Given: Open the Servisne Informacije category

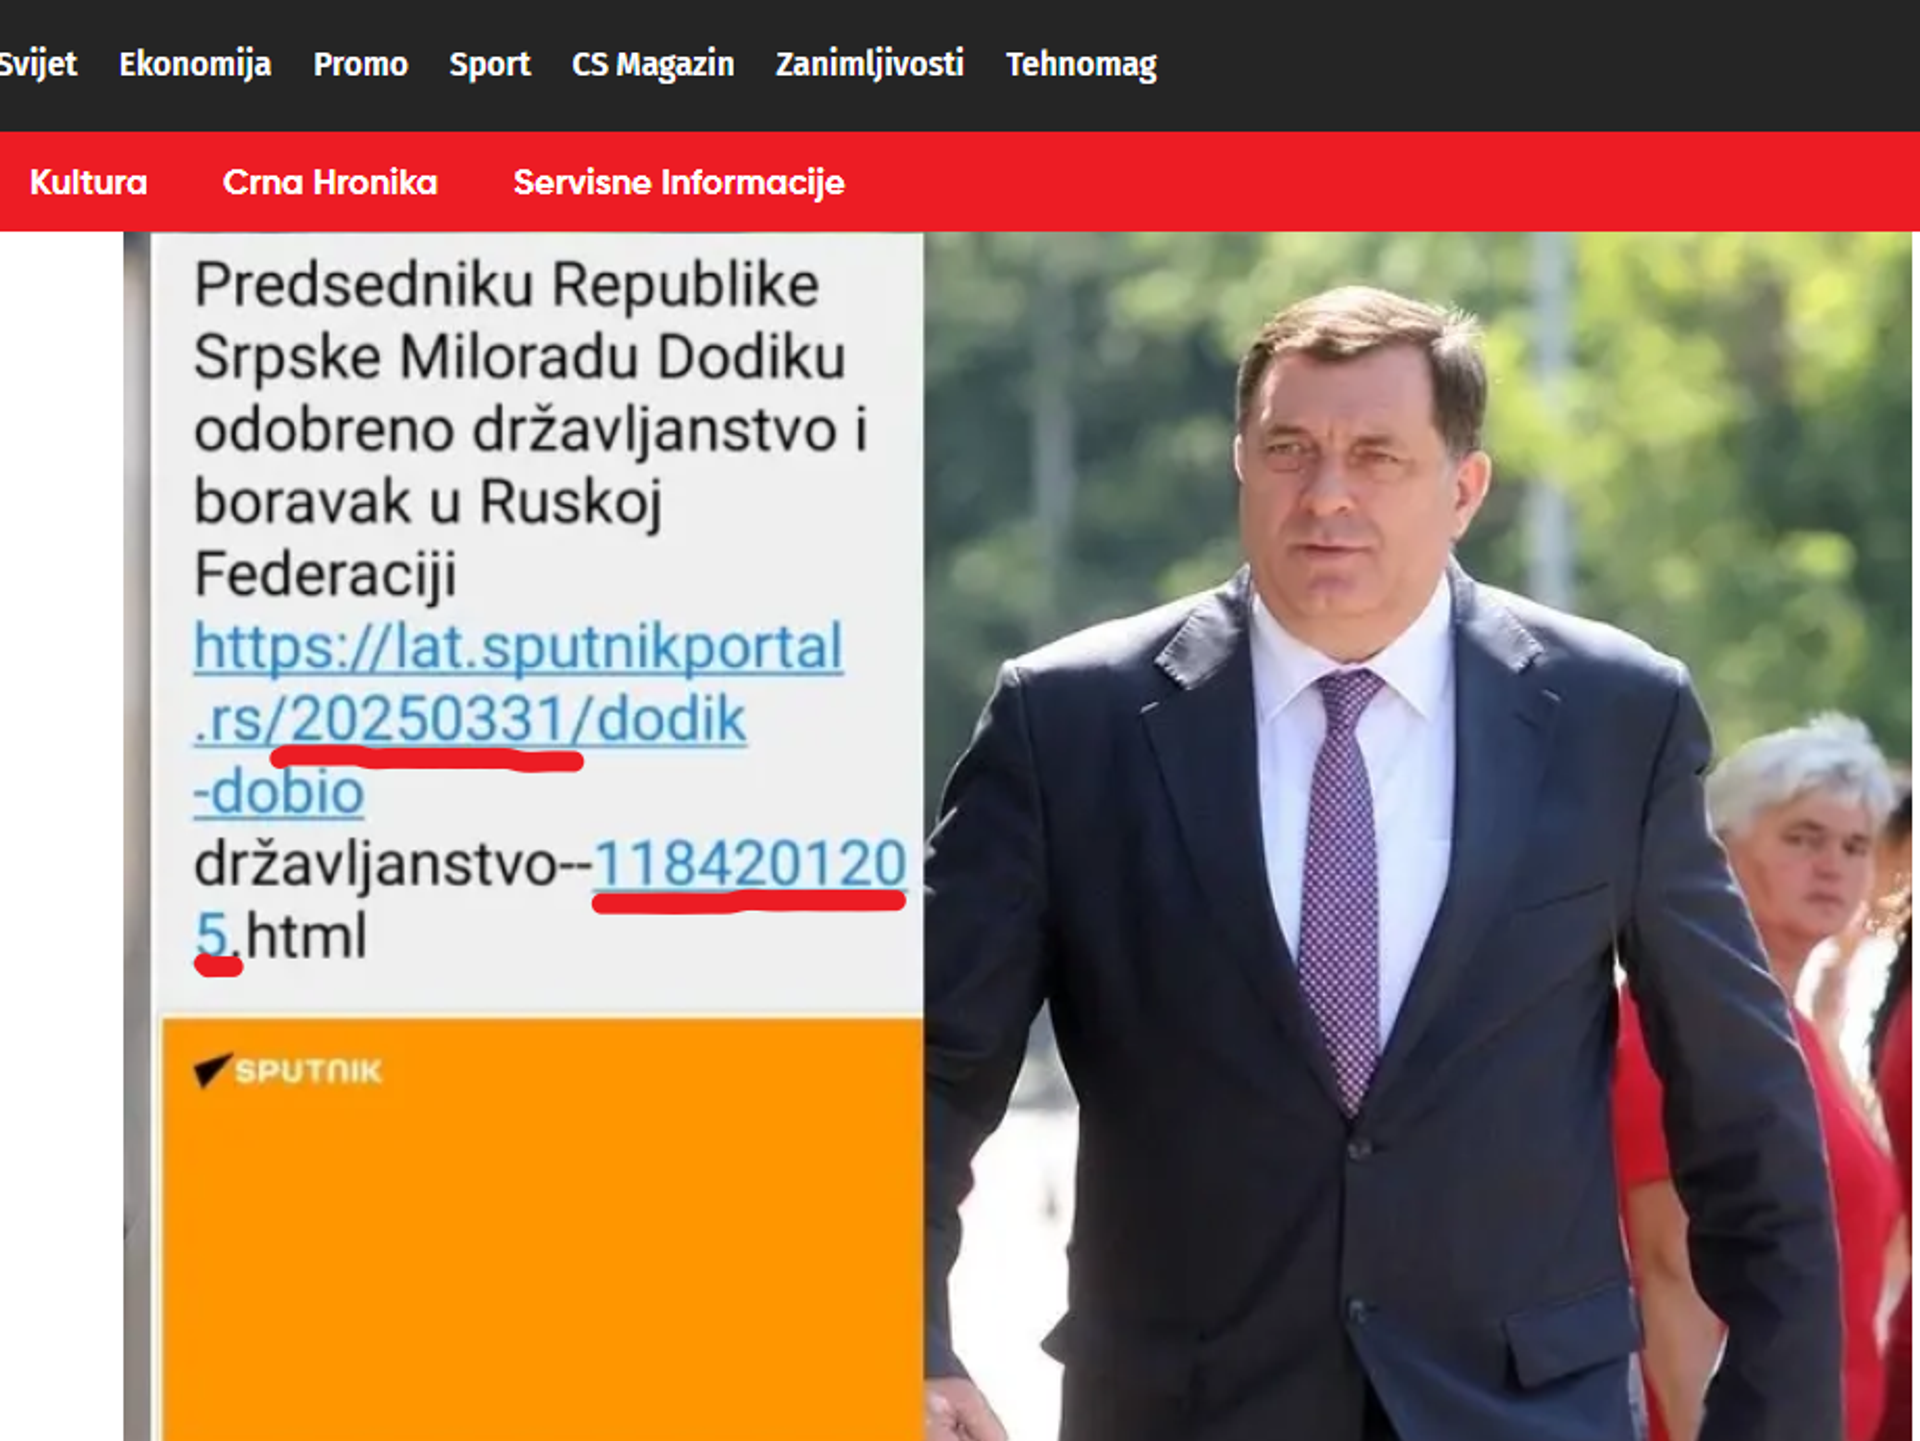Looking at the screenshot, I should 679,182.
